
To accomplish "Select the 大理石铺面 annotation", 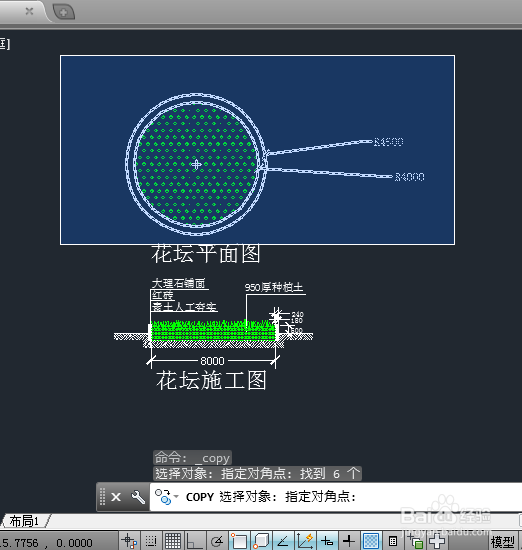I will 178,283.
